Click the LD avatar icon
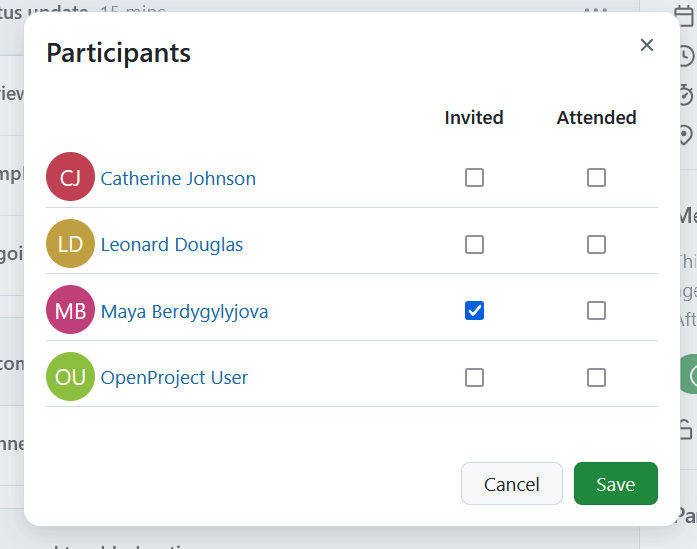Viewport: 697px width, 549px height. [70, 243]
